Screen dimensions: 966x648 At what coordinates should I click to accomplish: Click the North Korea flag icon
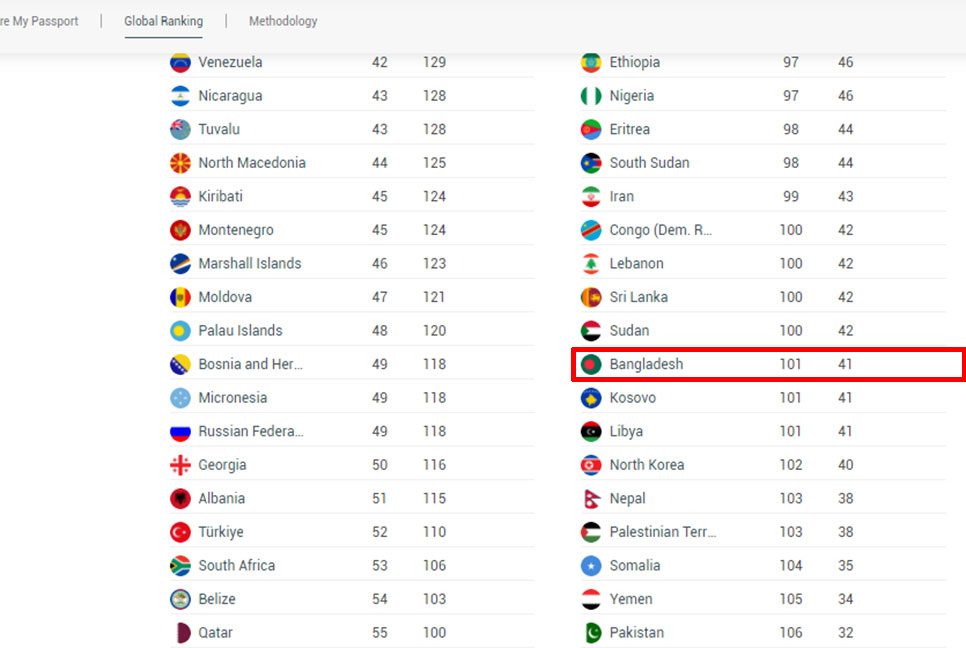(591, 465)
